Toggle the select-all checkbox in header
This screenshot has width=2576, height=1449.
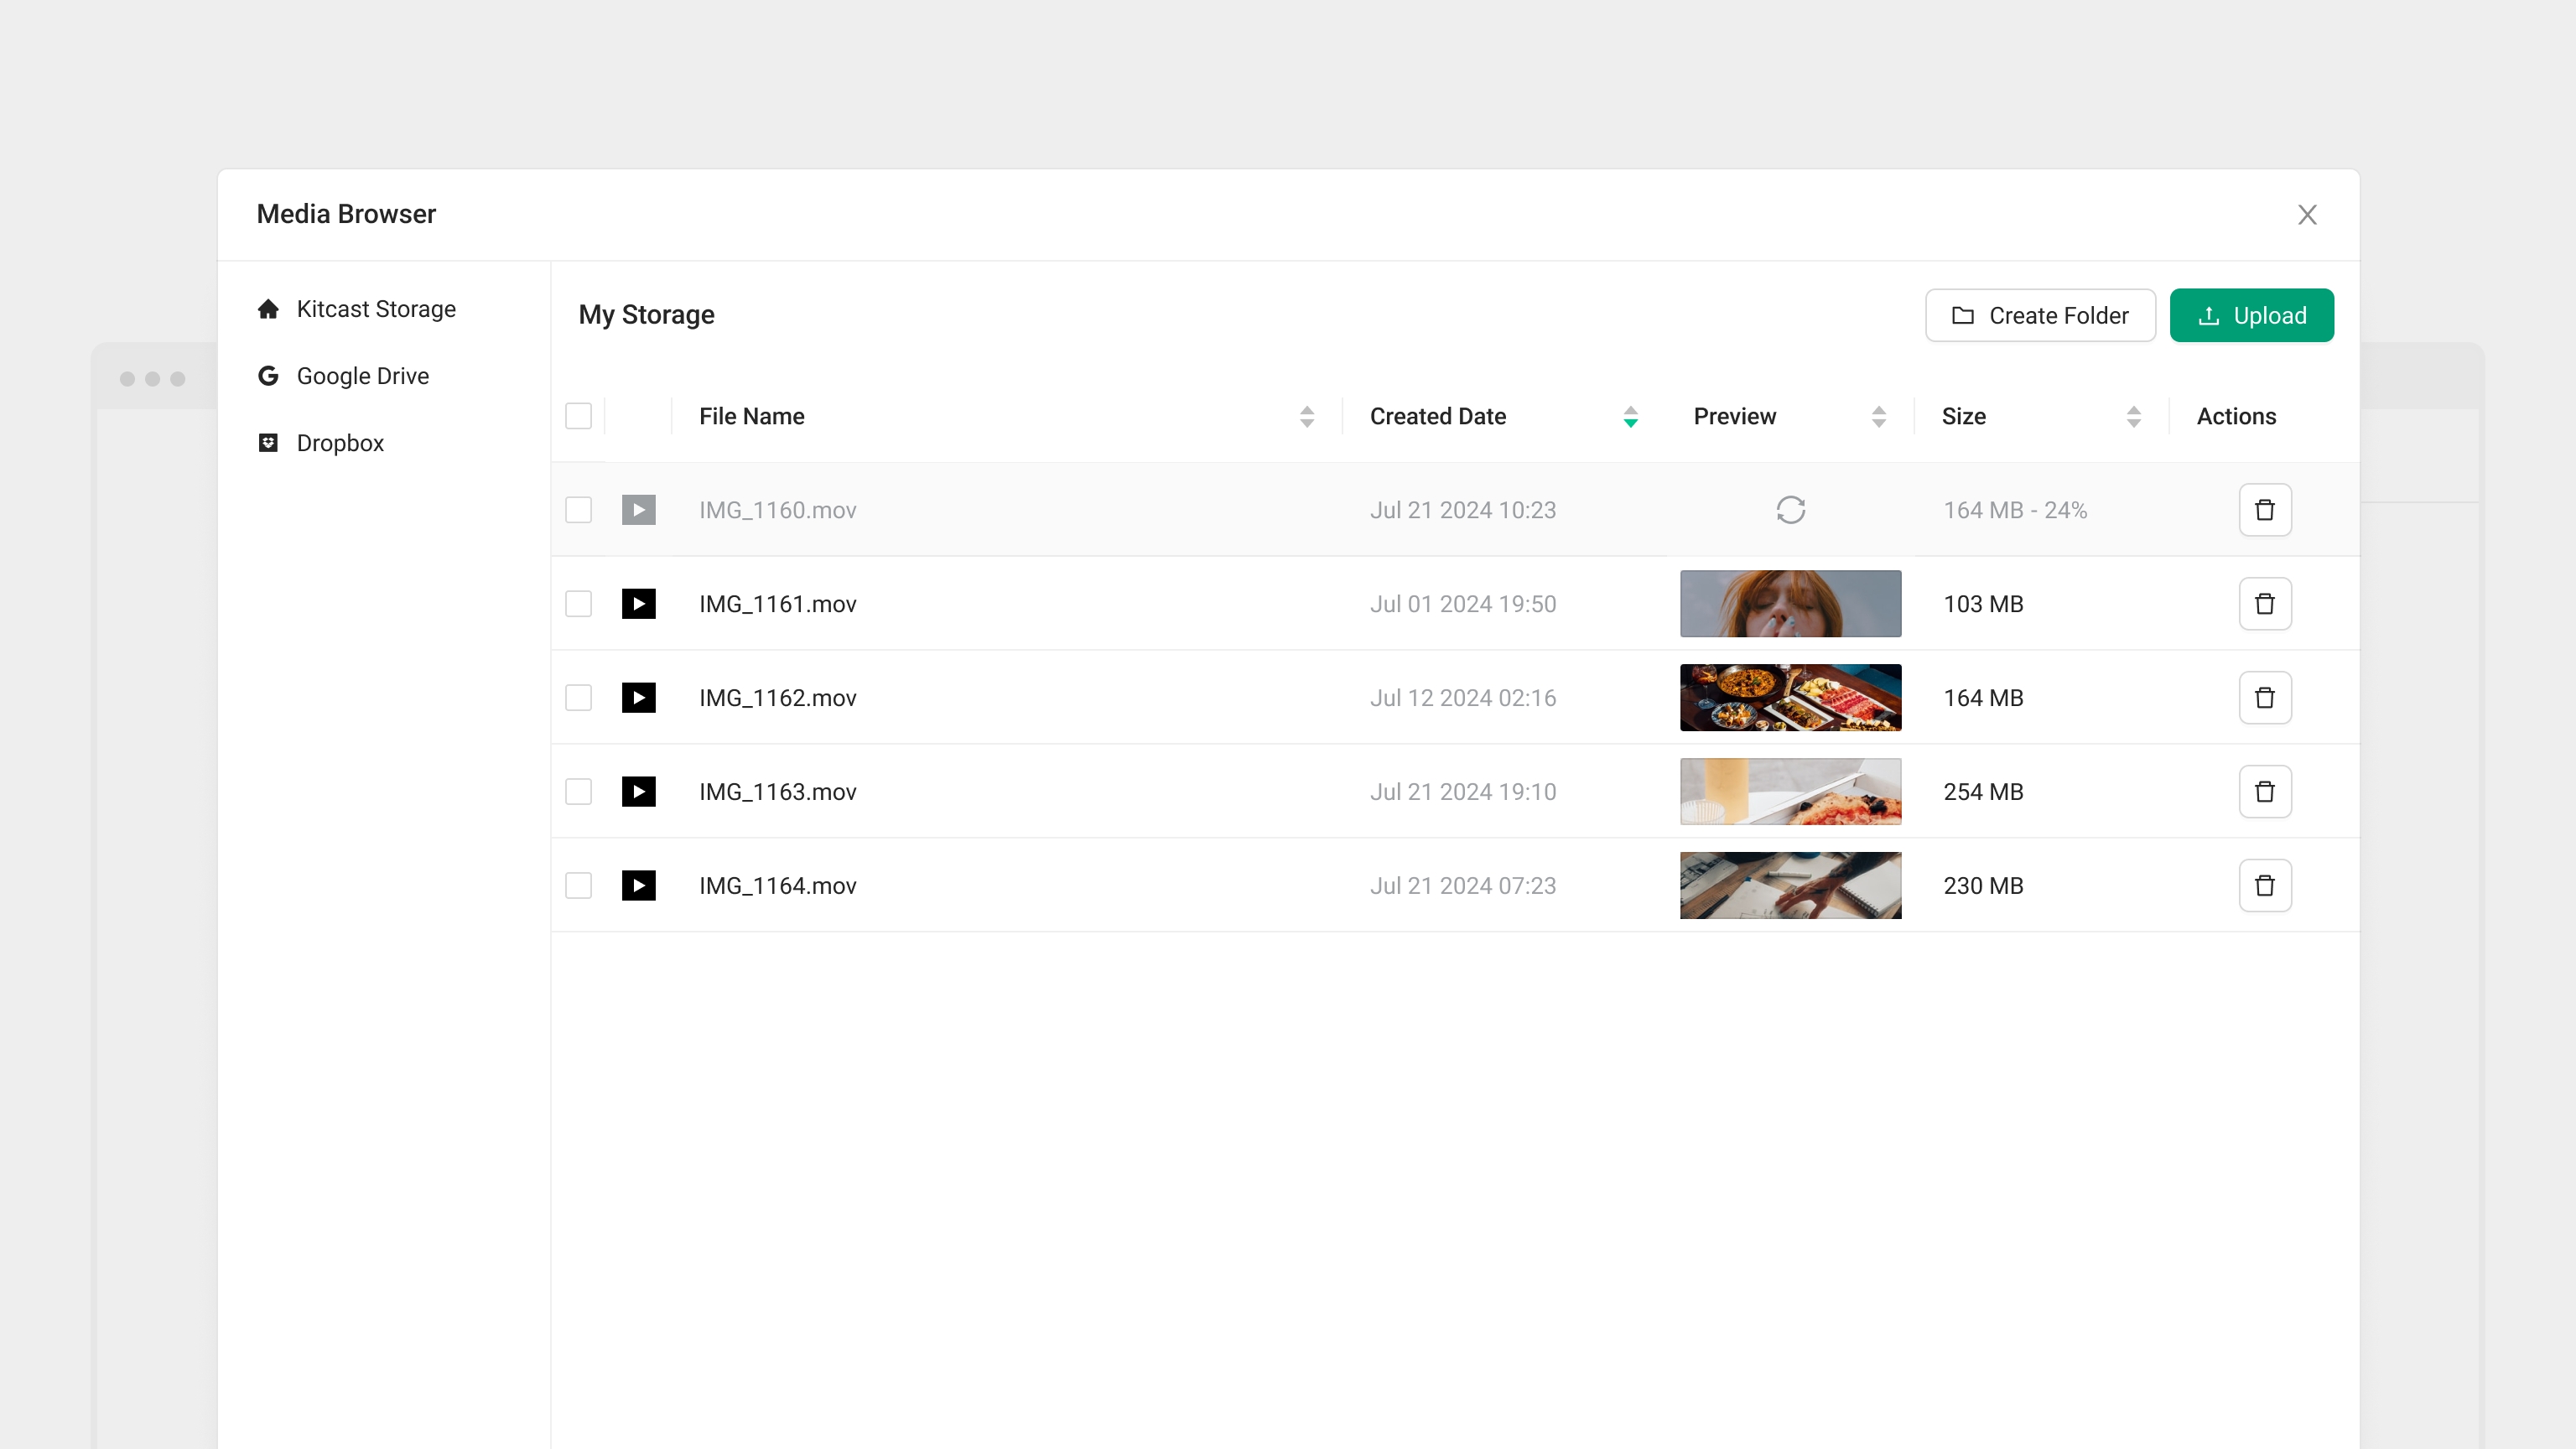[x=578, y=416]
